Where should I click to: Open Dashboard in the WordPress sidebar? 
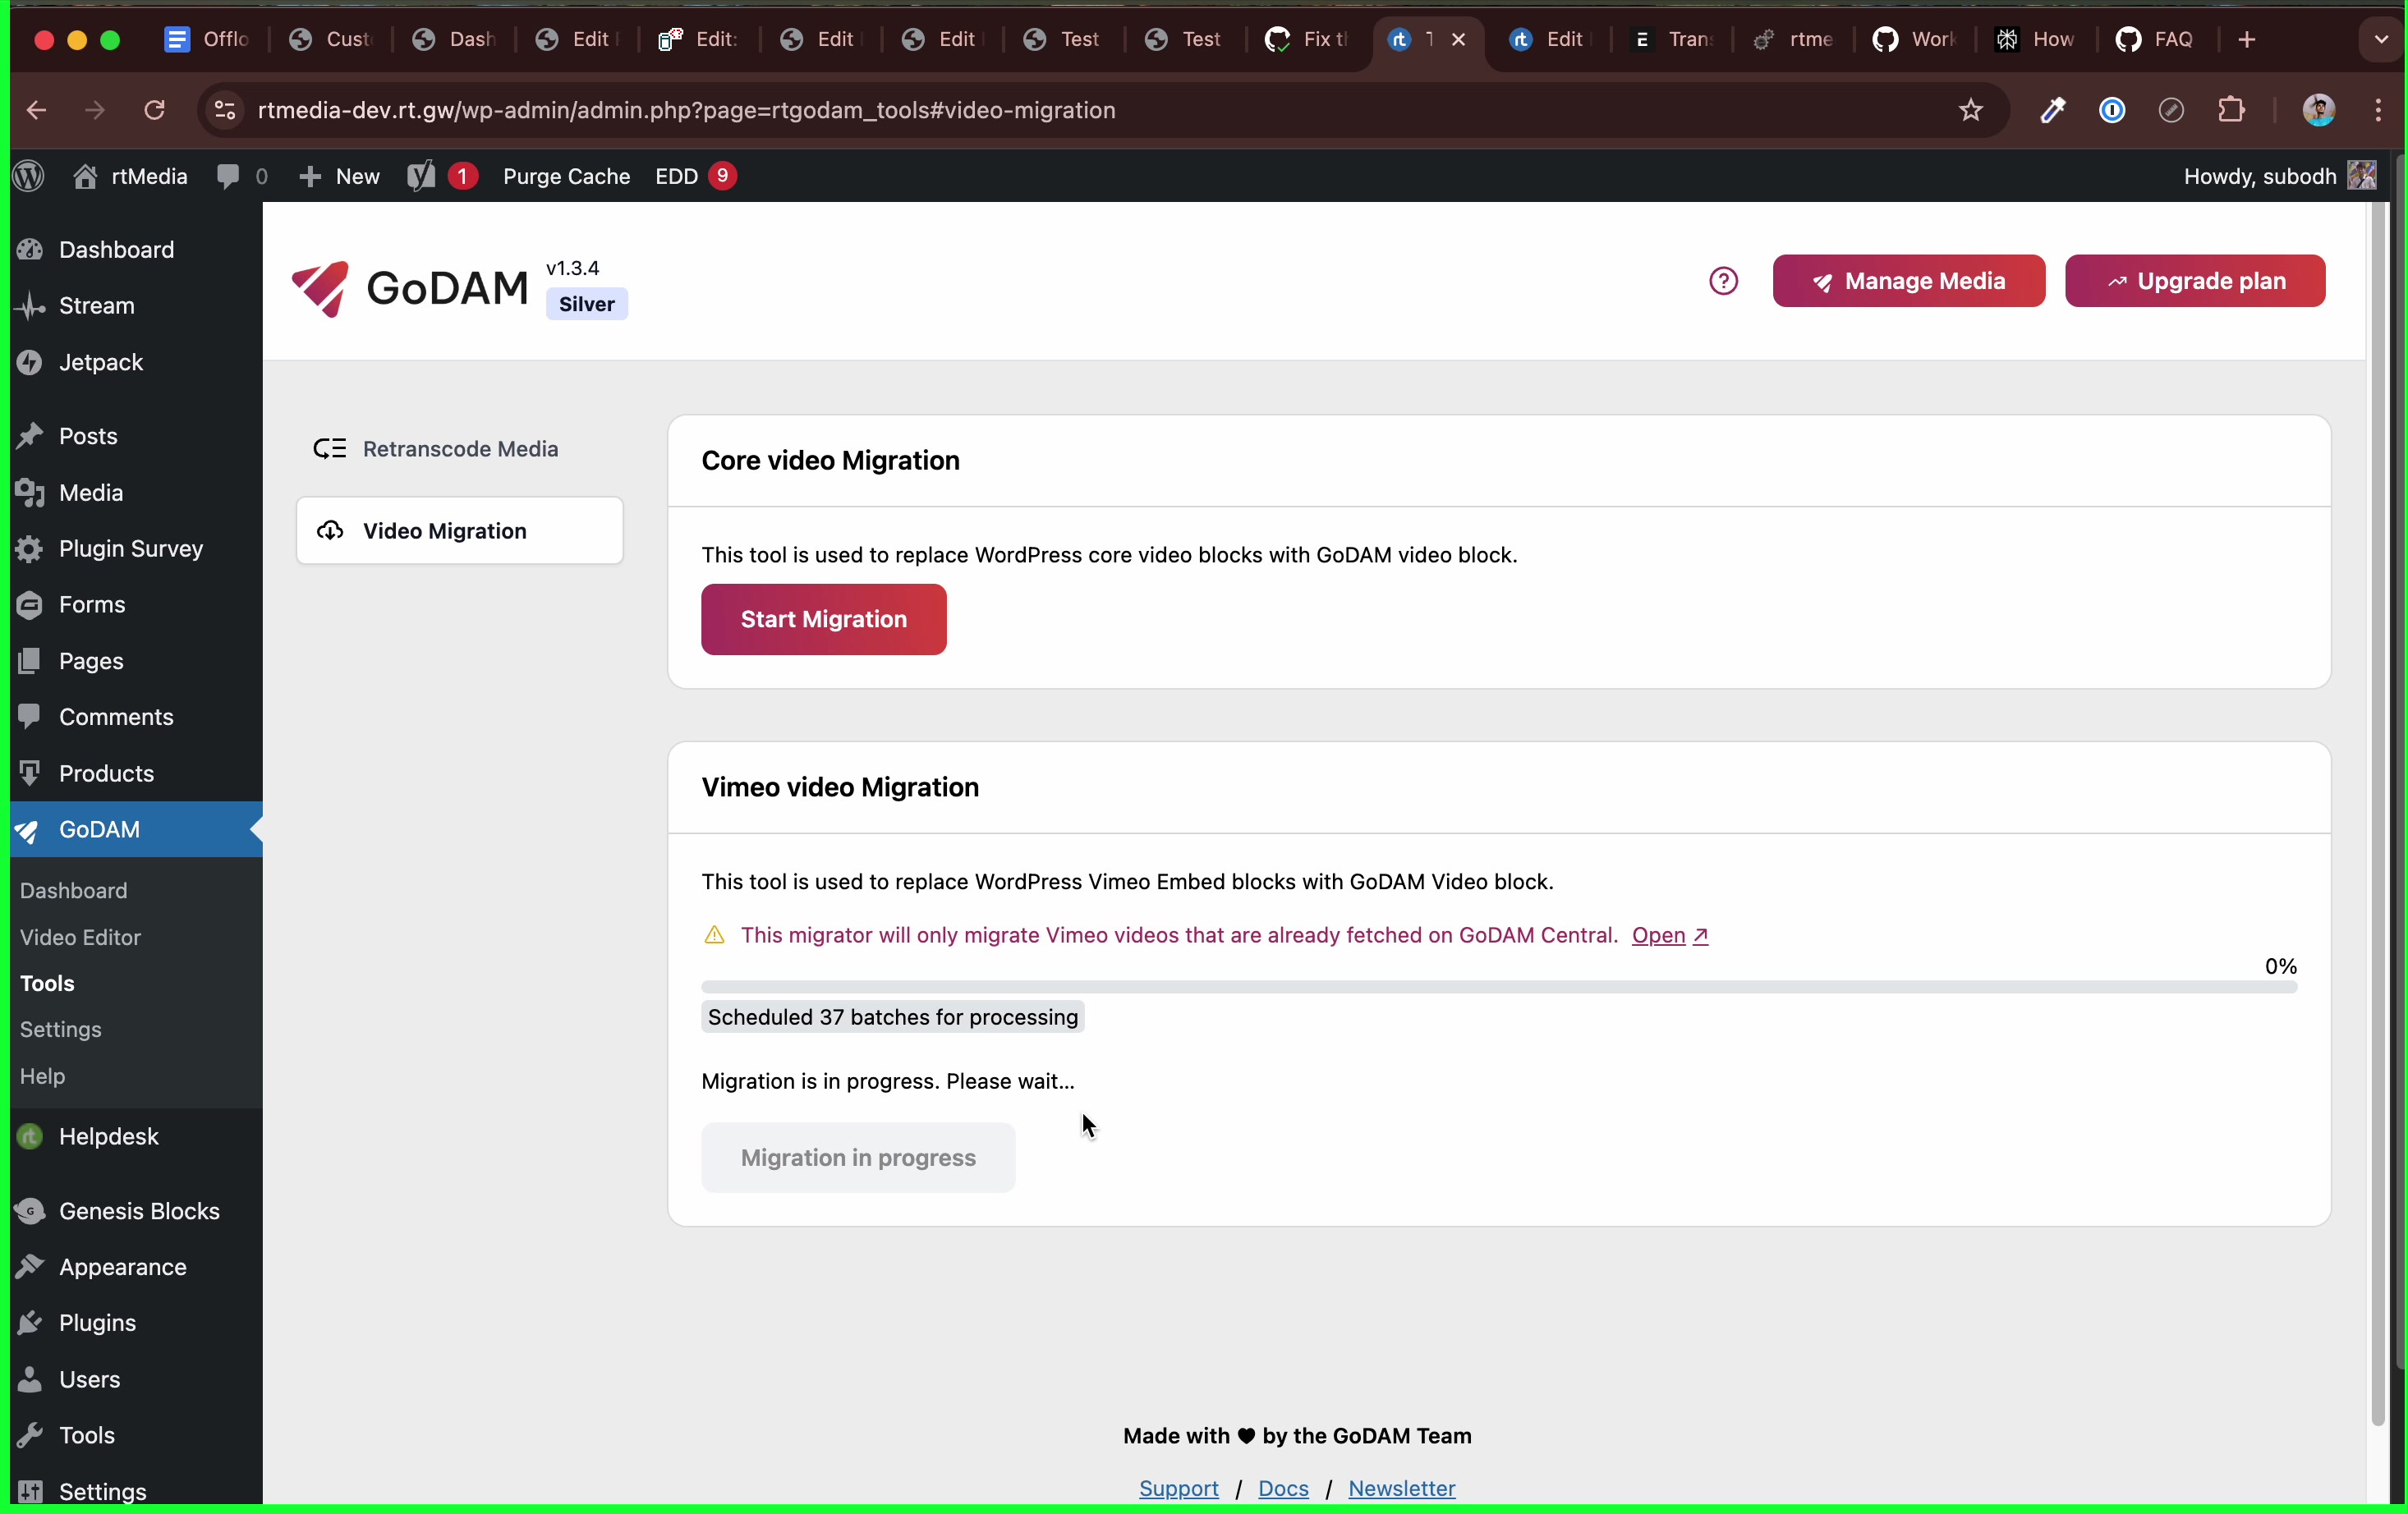click(136, 250)
